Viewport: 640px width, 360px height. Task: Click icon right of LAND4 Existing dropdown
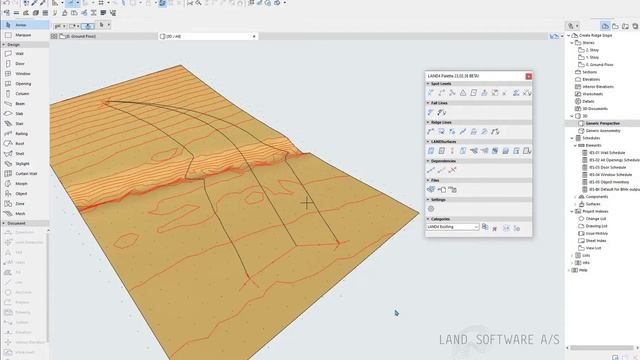point(485,227)
